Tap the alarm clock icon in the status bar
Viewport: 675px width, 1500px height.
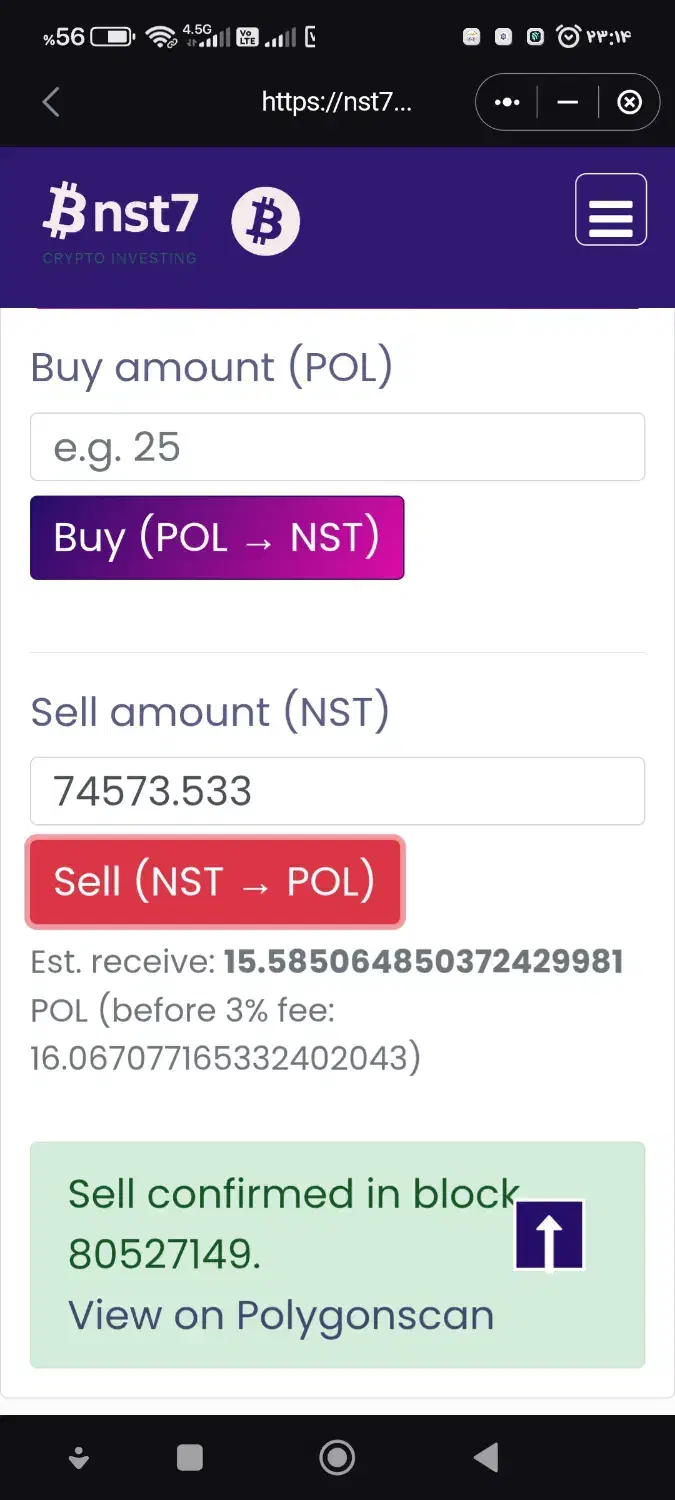(570, 35)
